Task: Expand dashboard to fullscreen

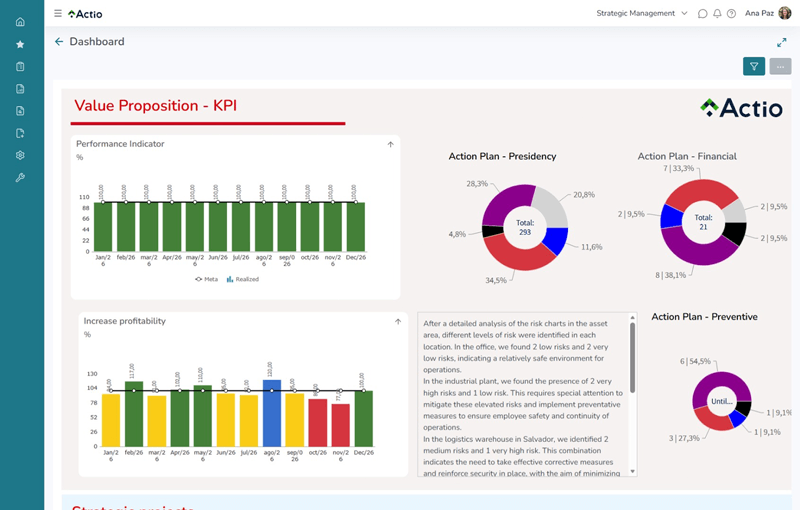Action: coord(782,42)
